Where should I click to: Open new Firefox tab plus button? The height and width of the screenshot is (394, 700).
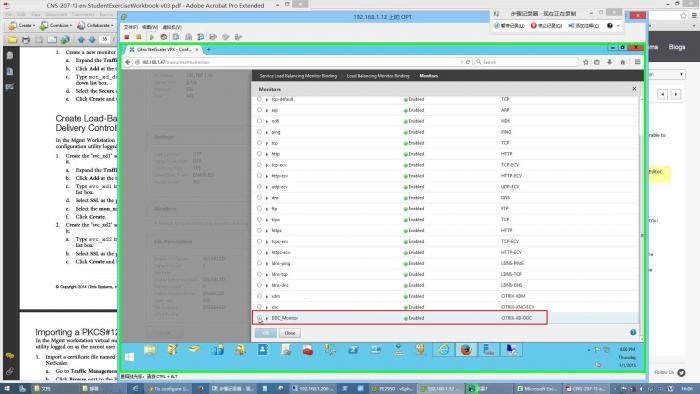(x=209, y=50)
